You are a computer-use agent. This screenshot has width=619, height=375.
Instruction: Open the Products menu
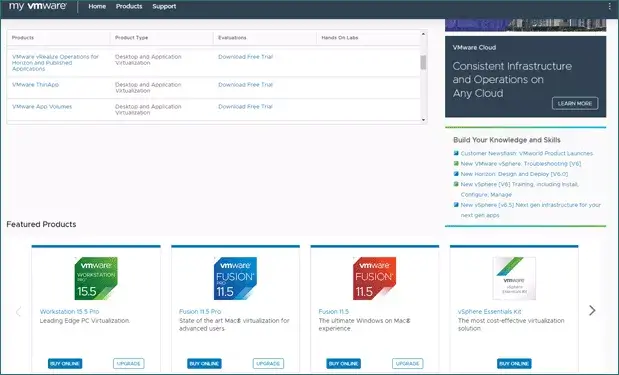[129, 6]
